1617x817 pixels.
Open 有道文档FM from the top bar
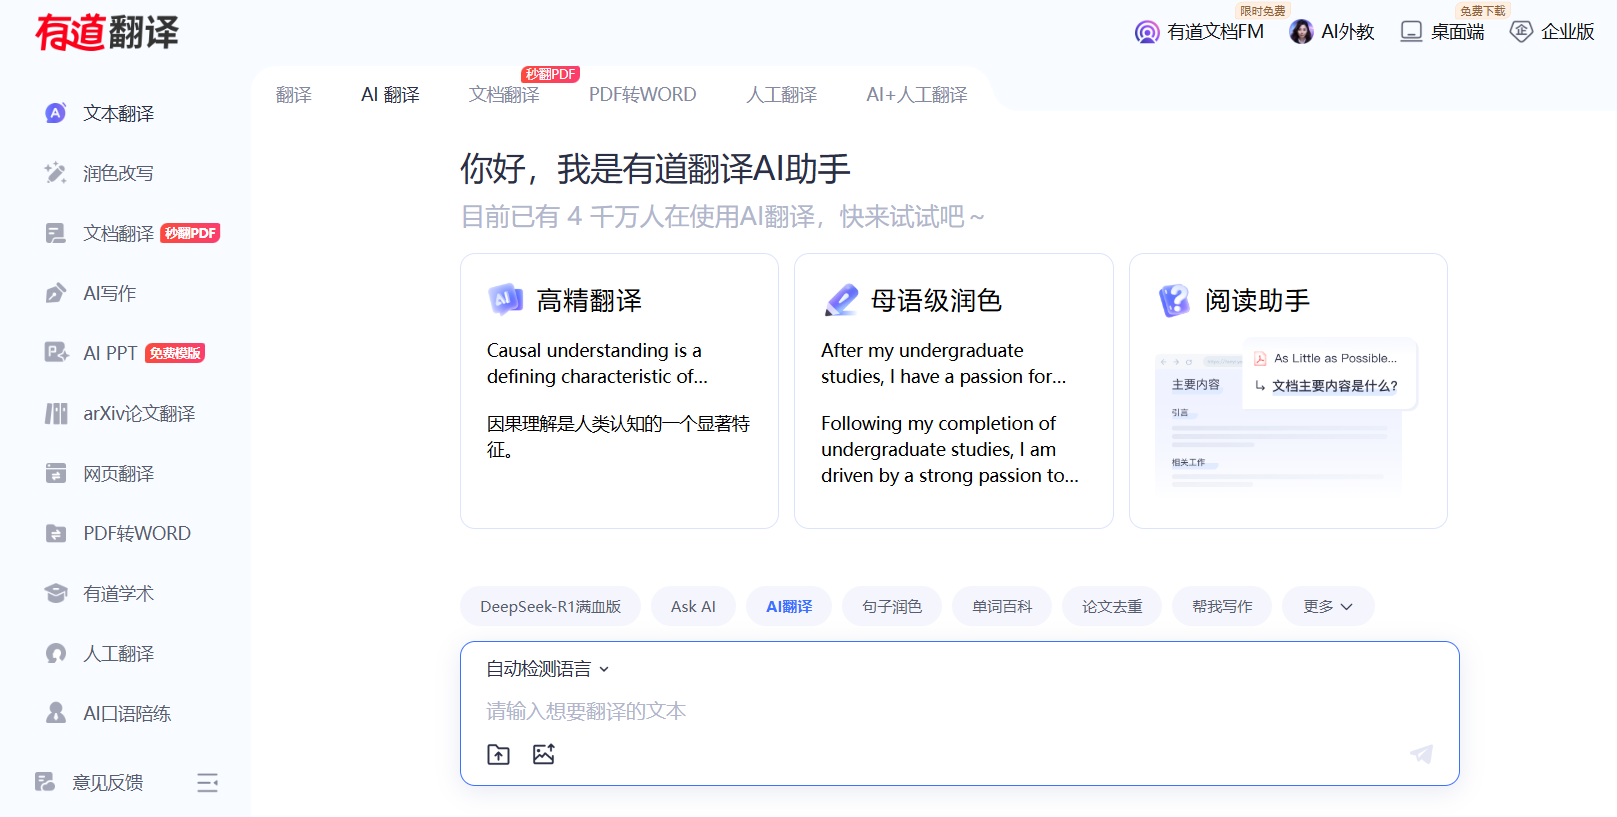coord(1200,32)
